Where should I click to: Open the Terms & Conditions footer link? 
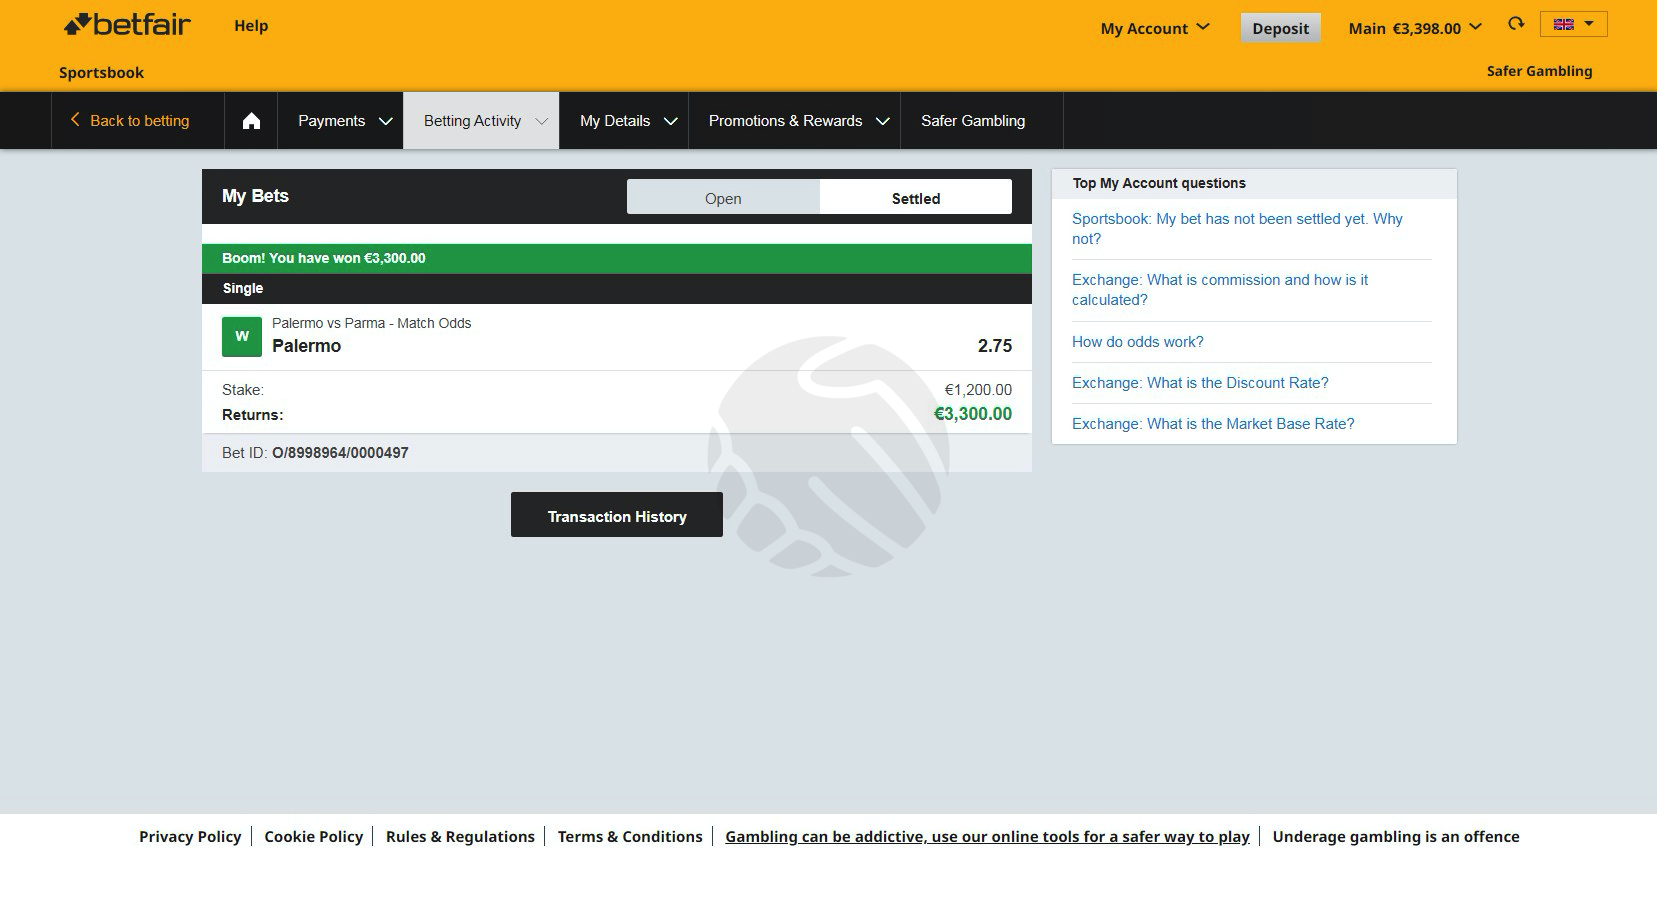tap(630, 836)
